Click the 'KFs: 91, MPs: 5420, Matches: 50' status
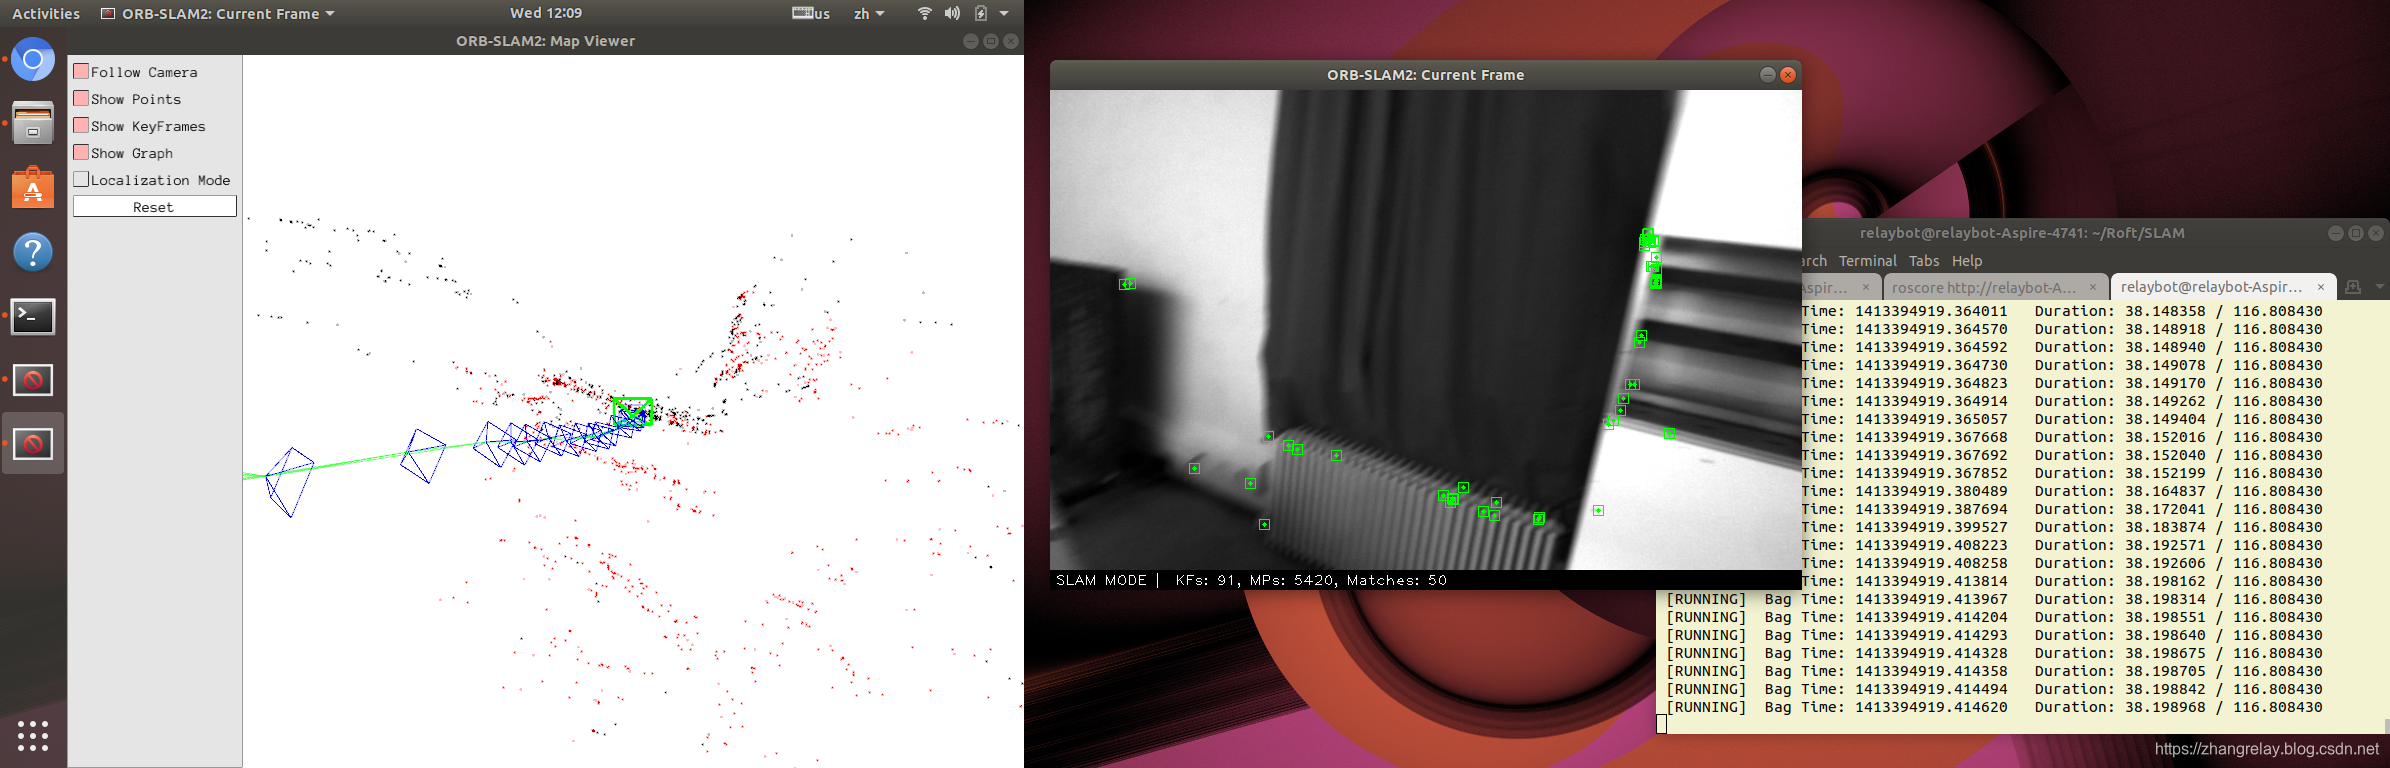The height and width of the screenshot is (768, 2390). point(1311,580)
